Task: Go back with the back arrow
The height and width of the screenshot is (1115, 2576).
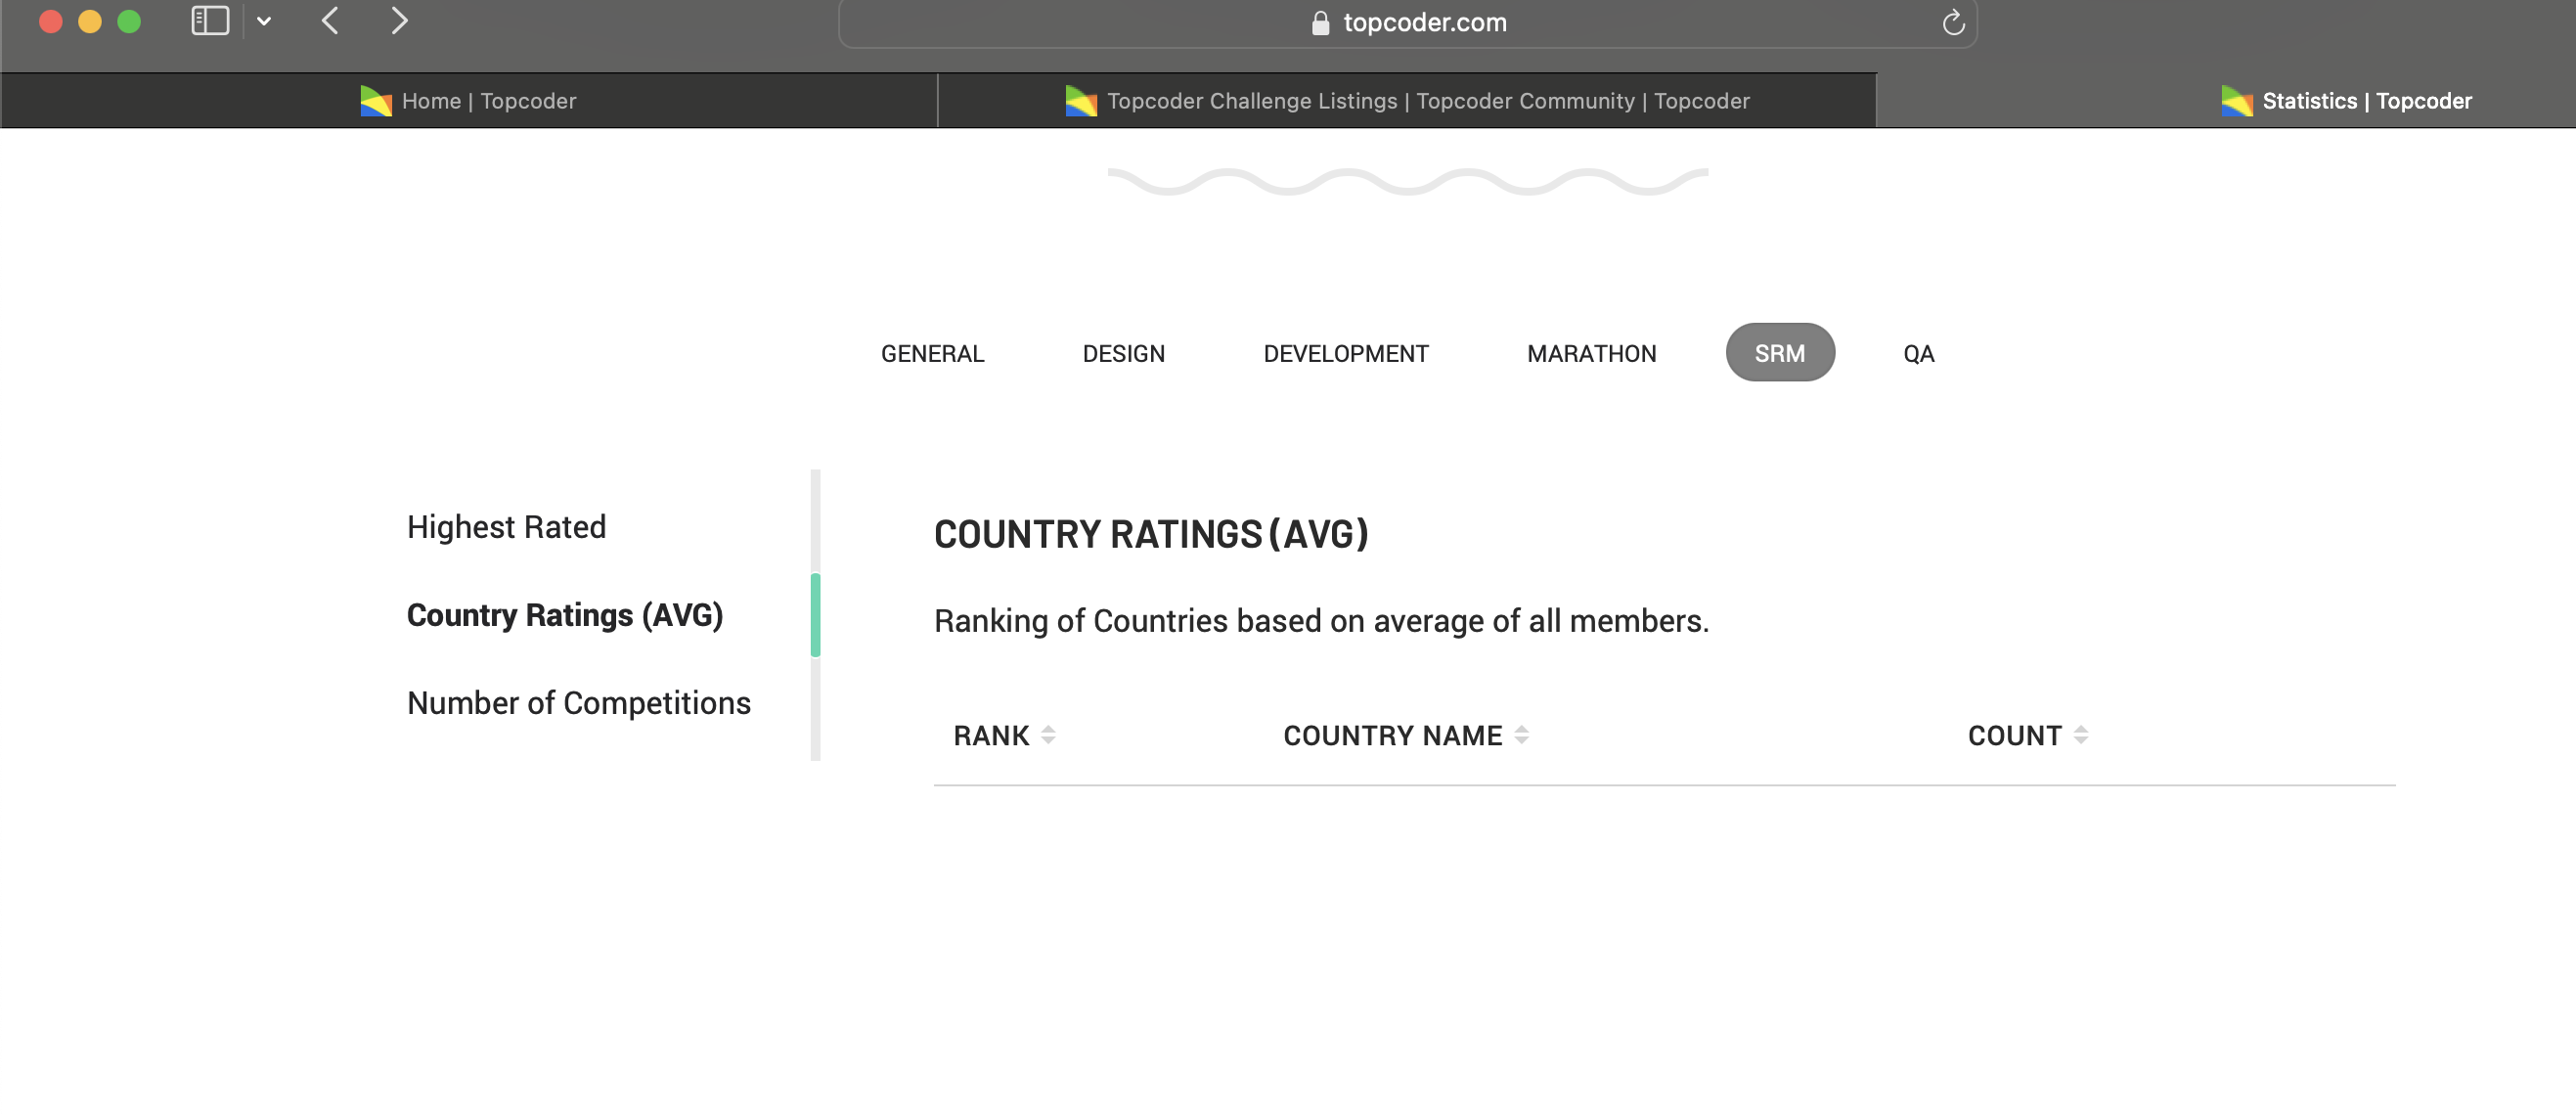Action: click(330, 21)
